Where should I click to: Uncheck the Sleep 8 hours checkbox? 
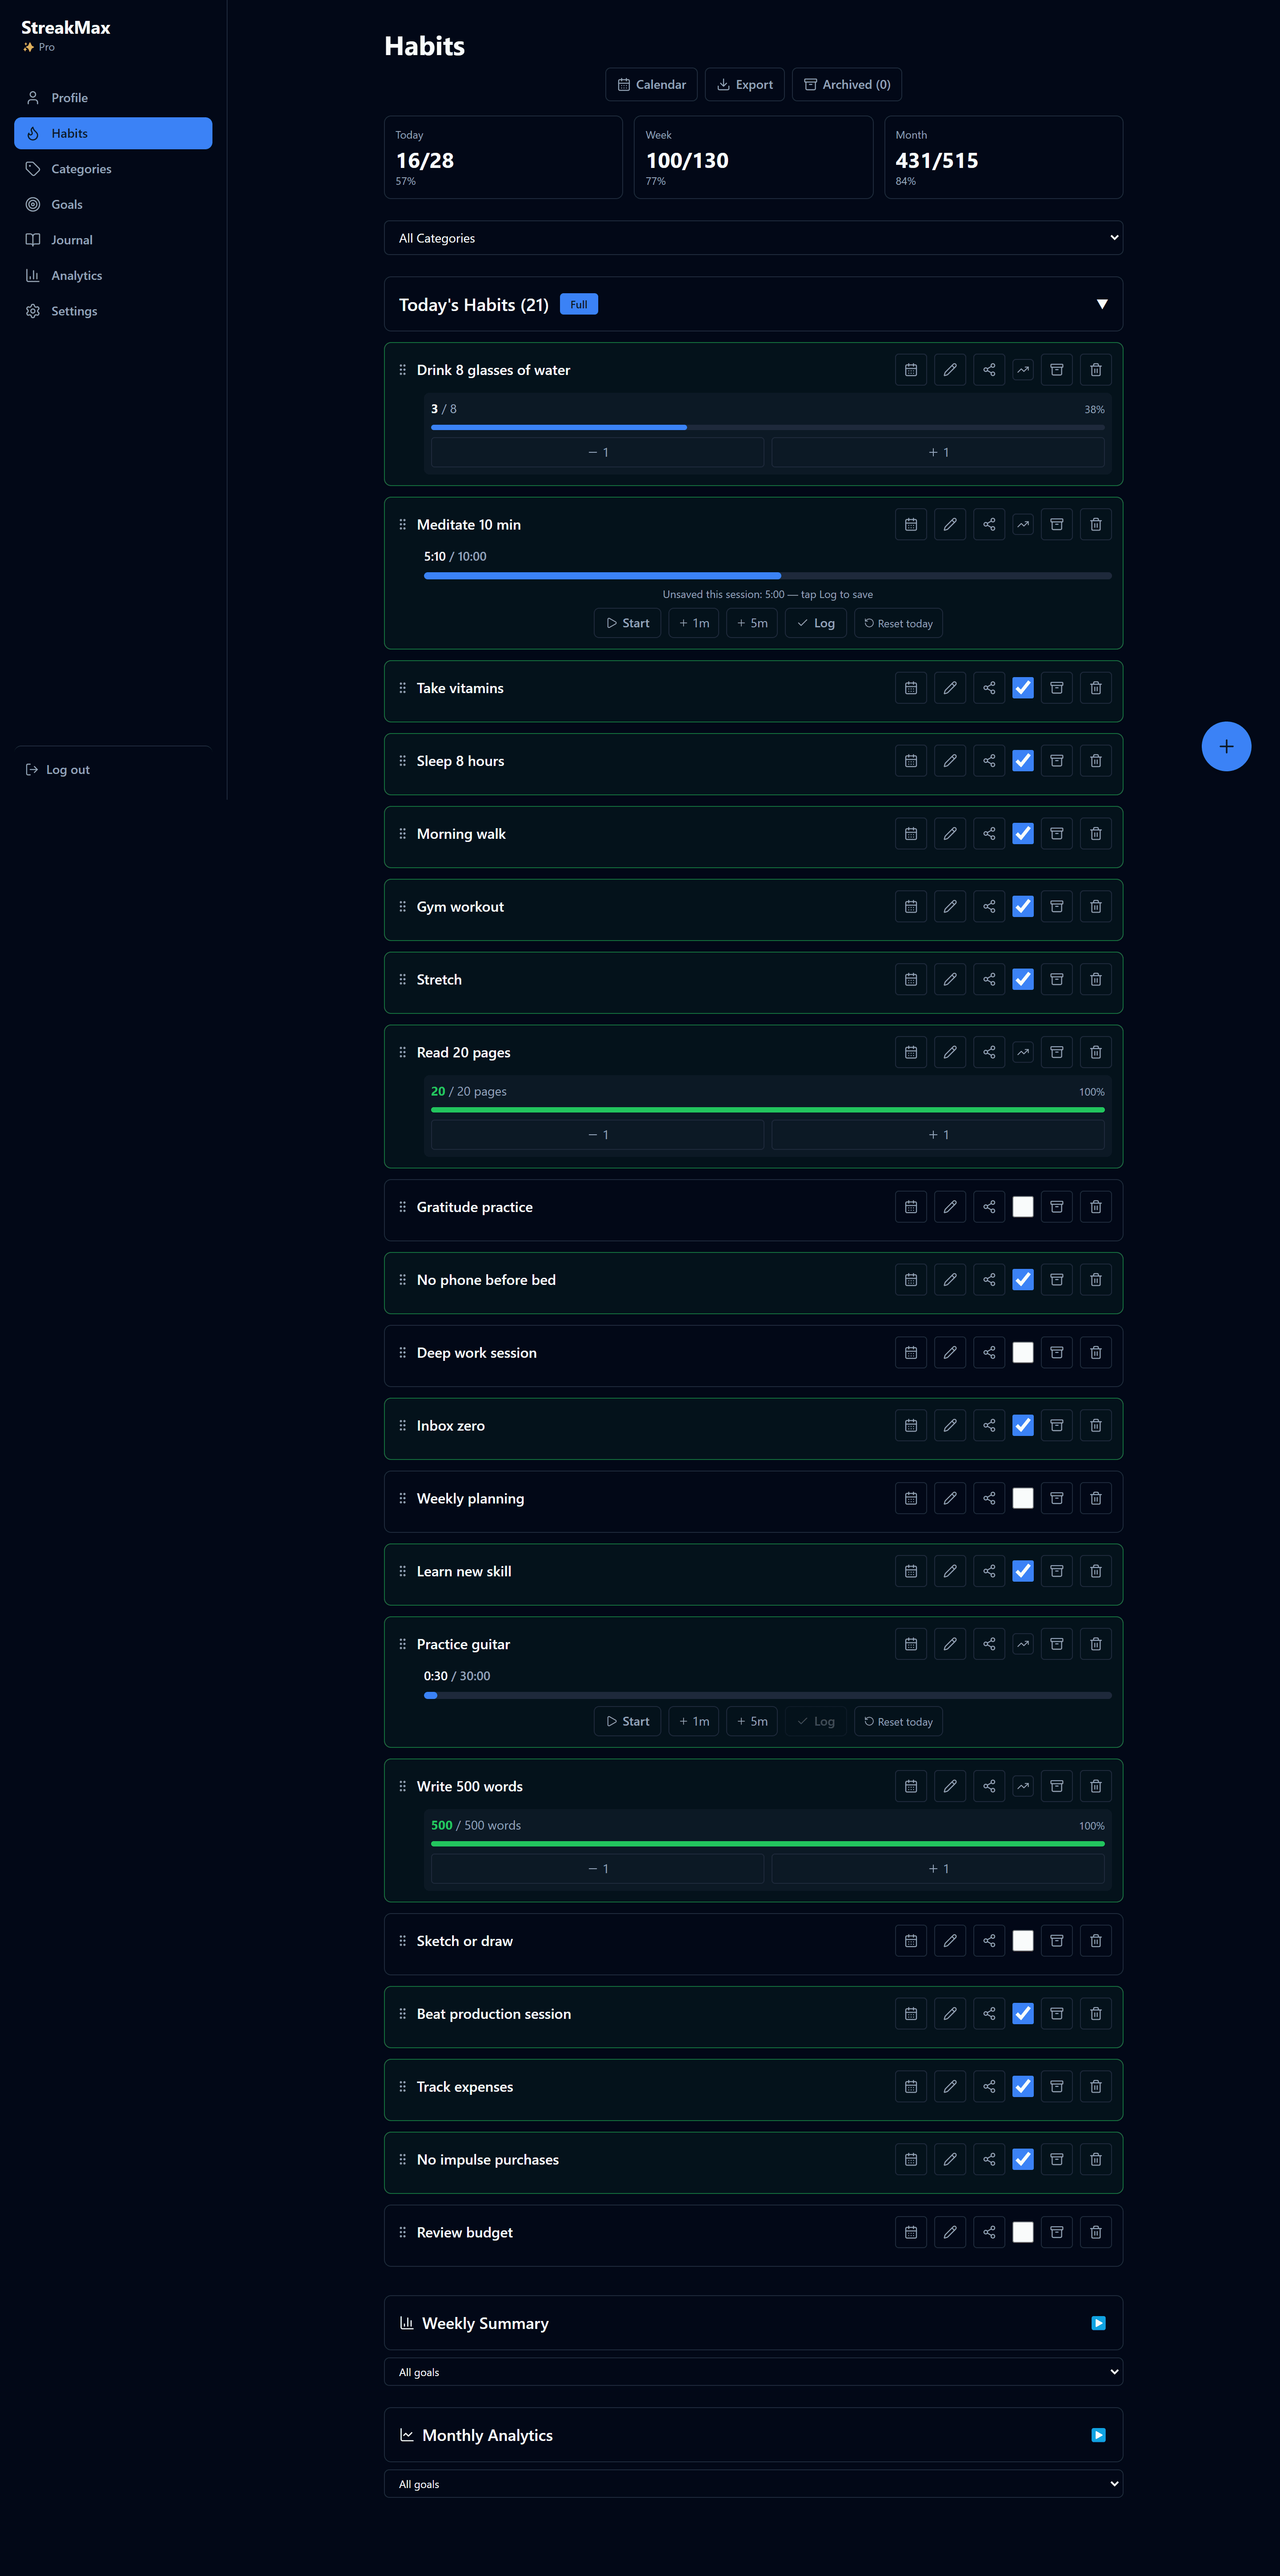pyautogui.click(x=1022, y=761)
